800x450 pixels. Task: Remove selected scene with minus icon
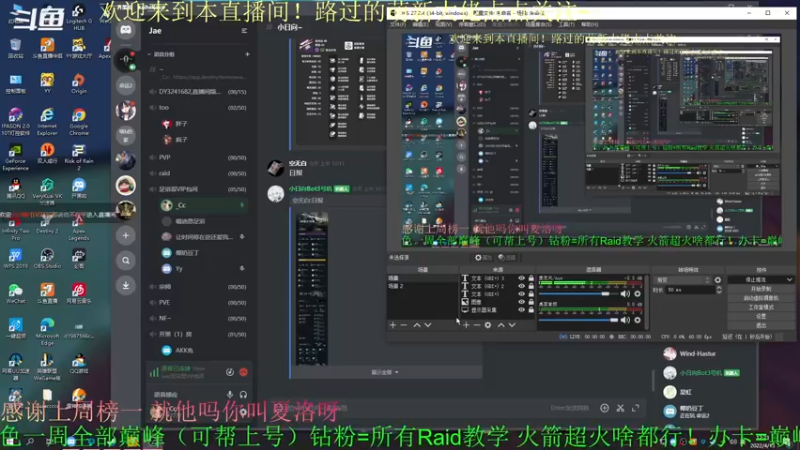point(404,325)
